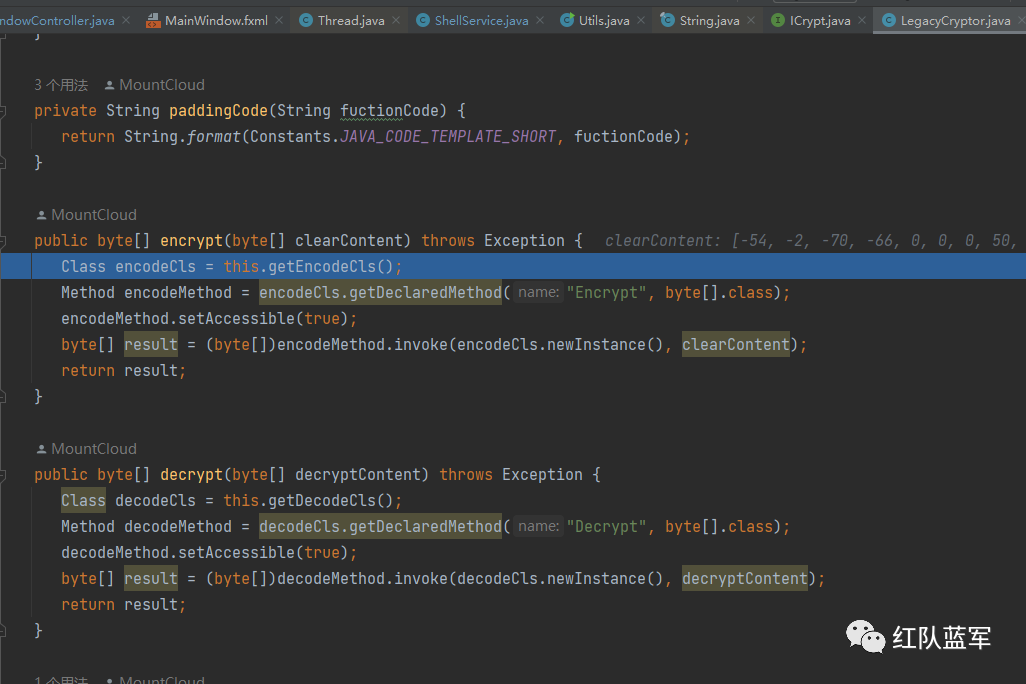Click the paddingCode method name
The height and width of the screenshot is (684, 1026).
click(219, 111)
